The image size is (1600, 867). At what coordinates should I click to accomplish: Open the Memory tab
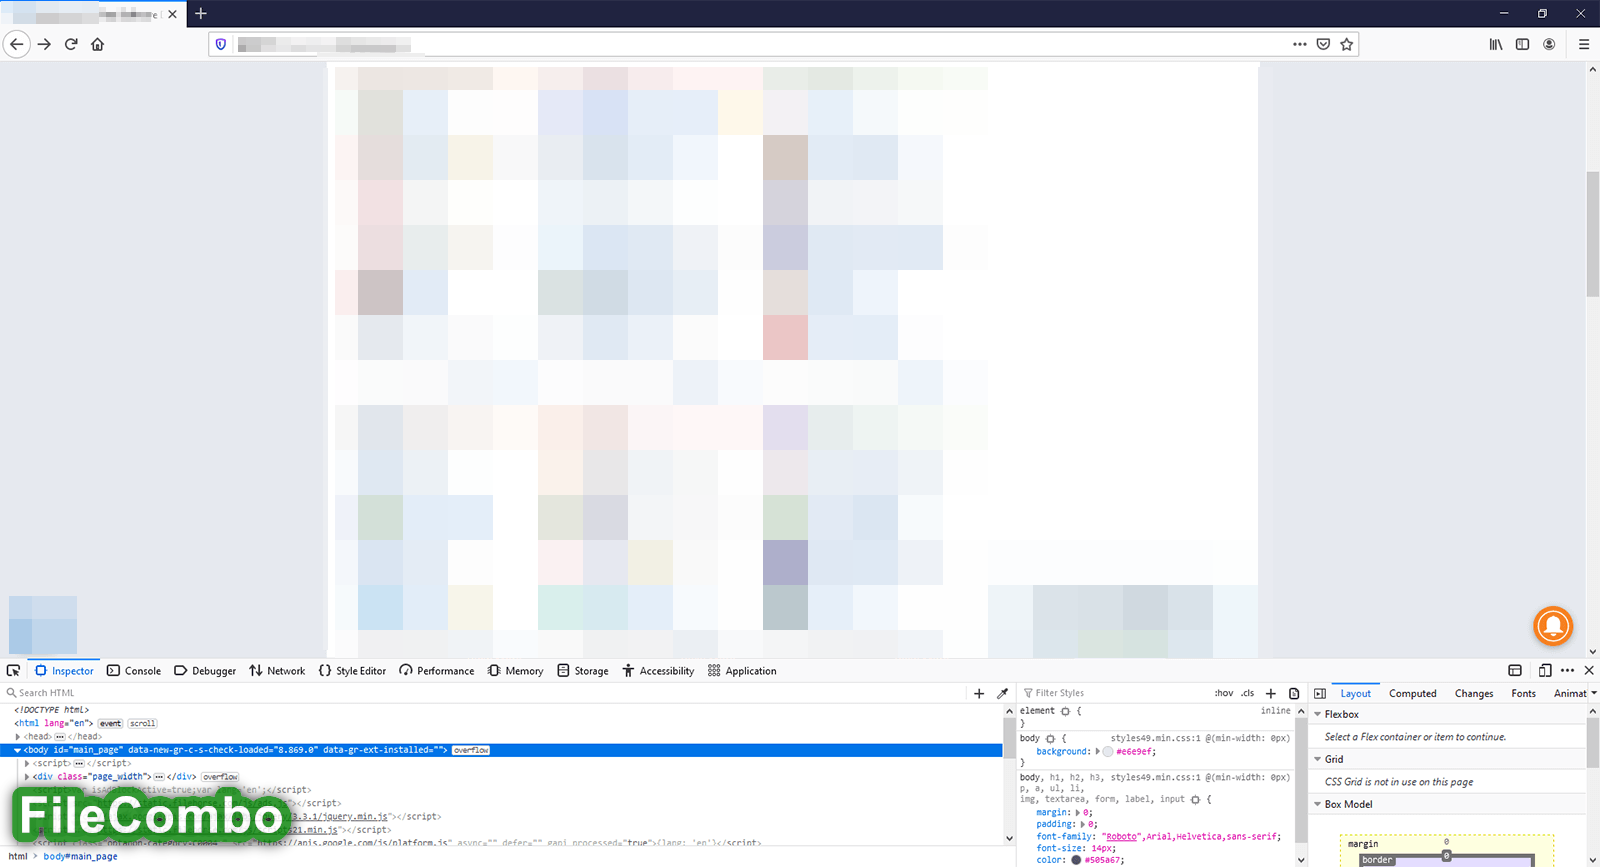(516, 671)
